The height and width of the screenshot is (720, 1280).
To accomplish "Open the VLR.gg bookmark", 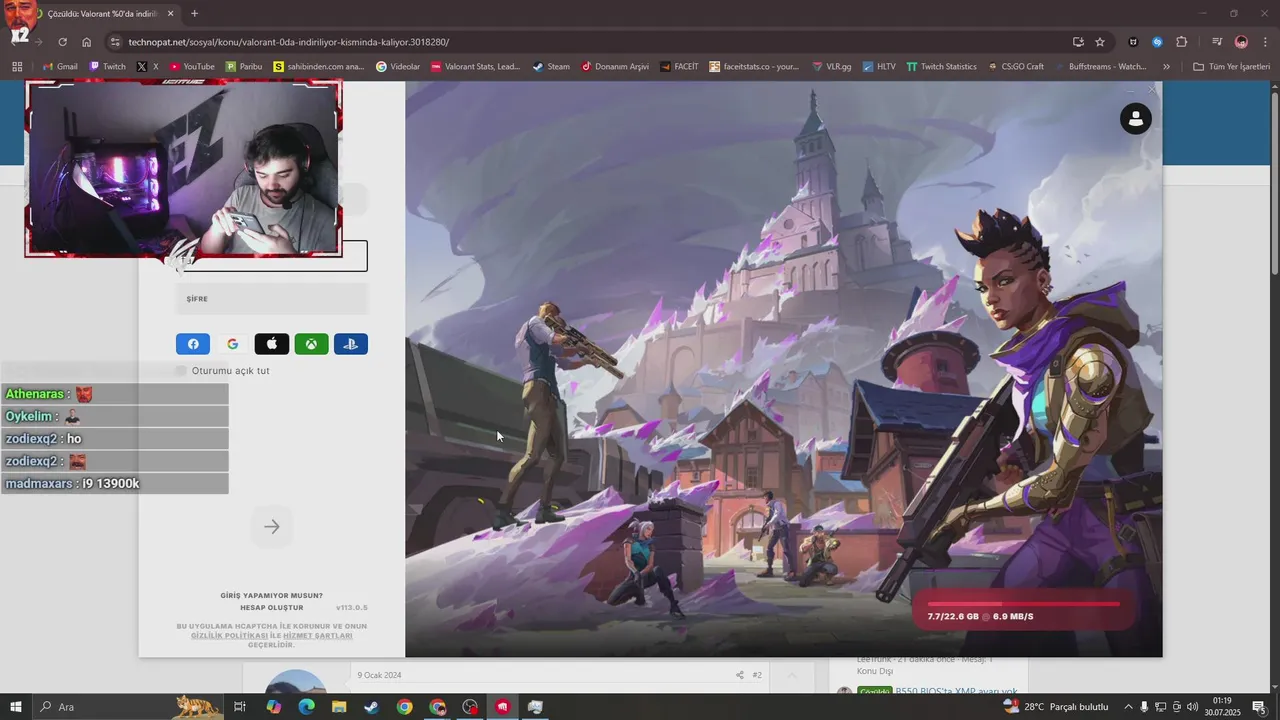I will [832, 67].
